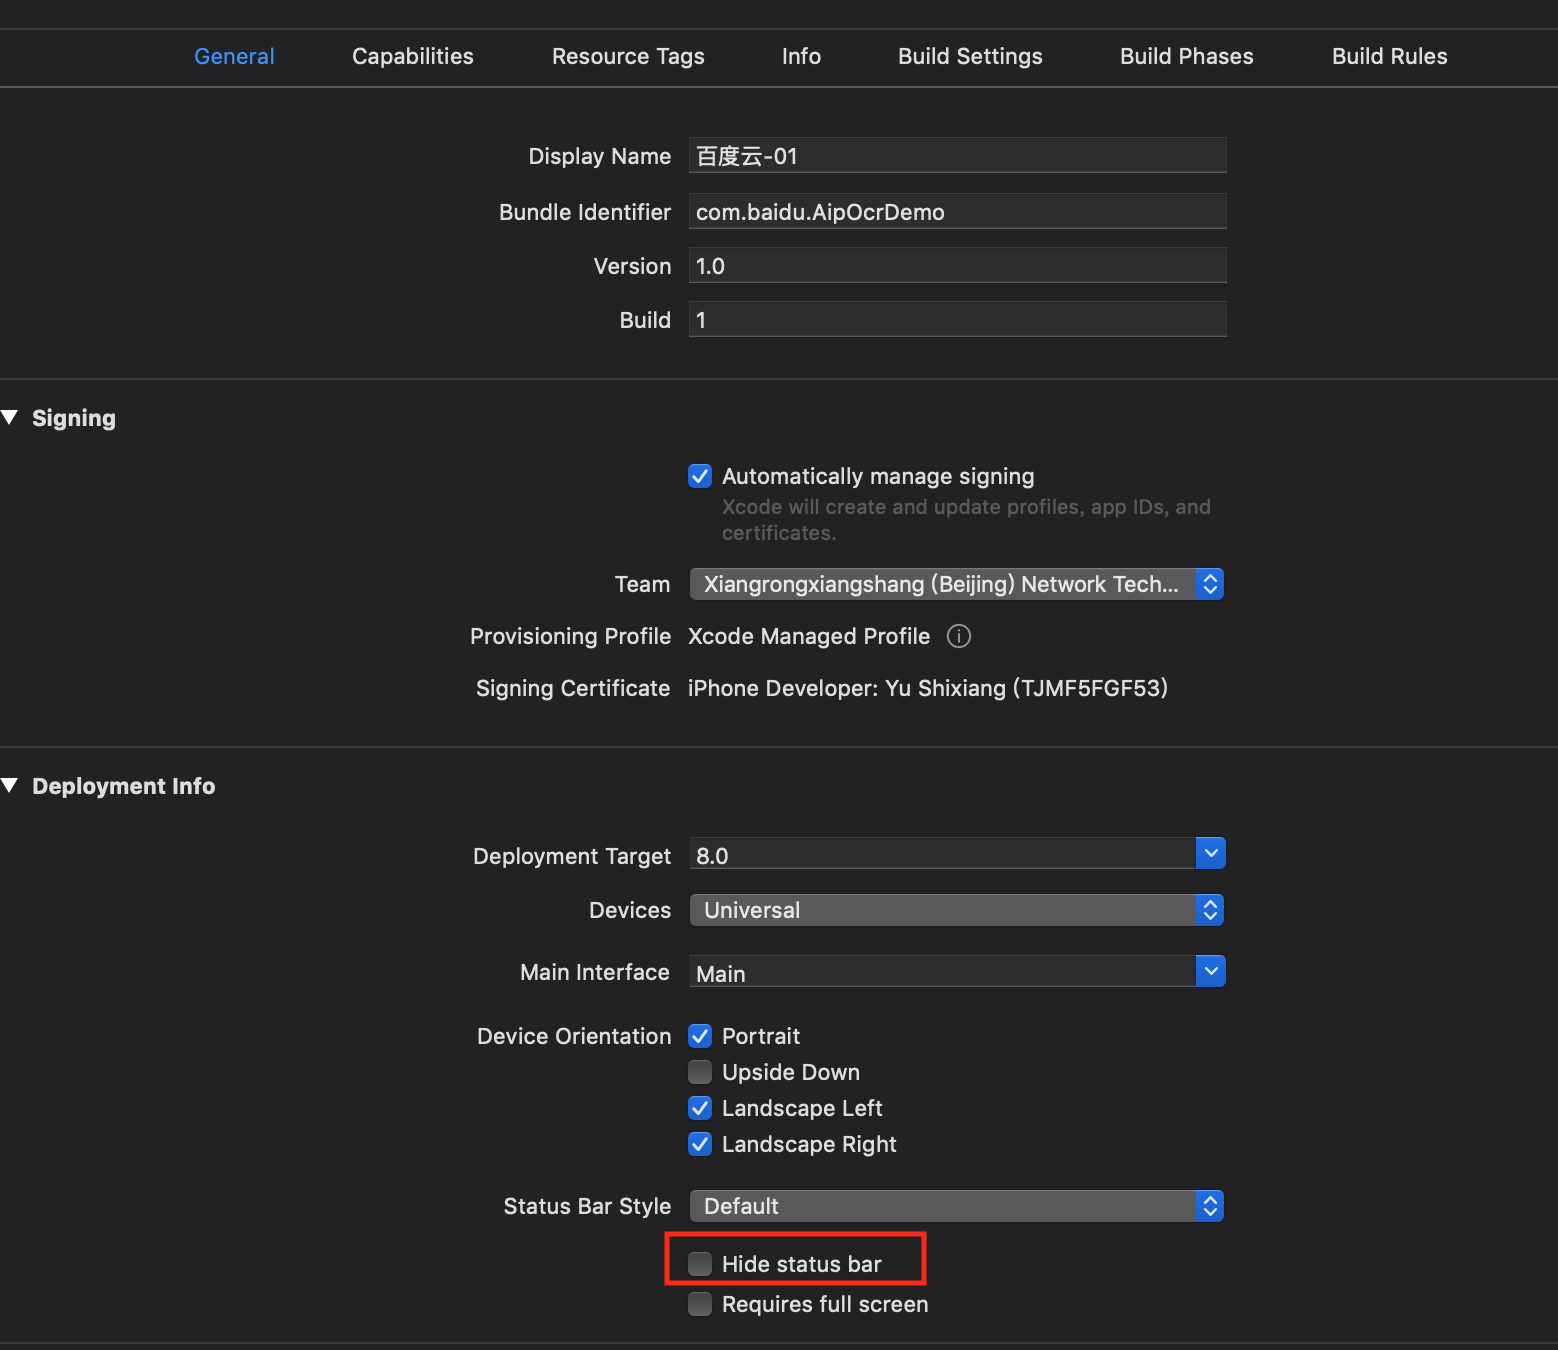This screenshot has width=1558, height=1350.
Task: Click the Bundle Identifier field
Action: (x=957, y=211)
